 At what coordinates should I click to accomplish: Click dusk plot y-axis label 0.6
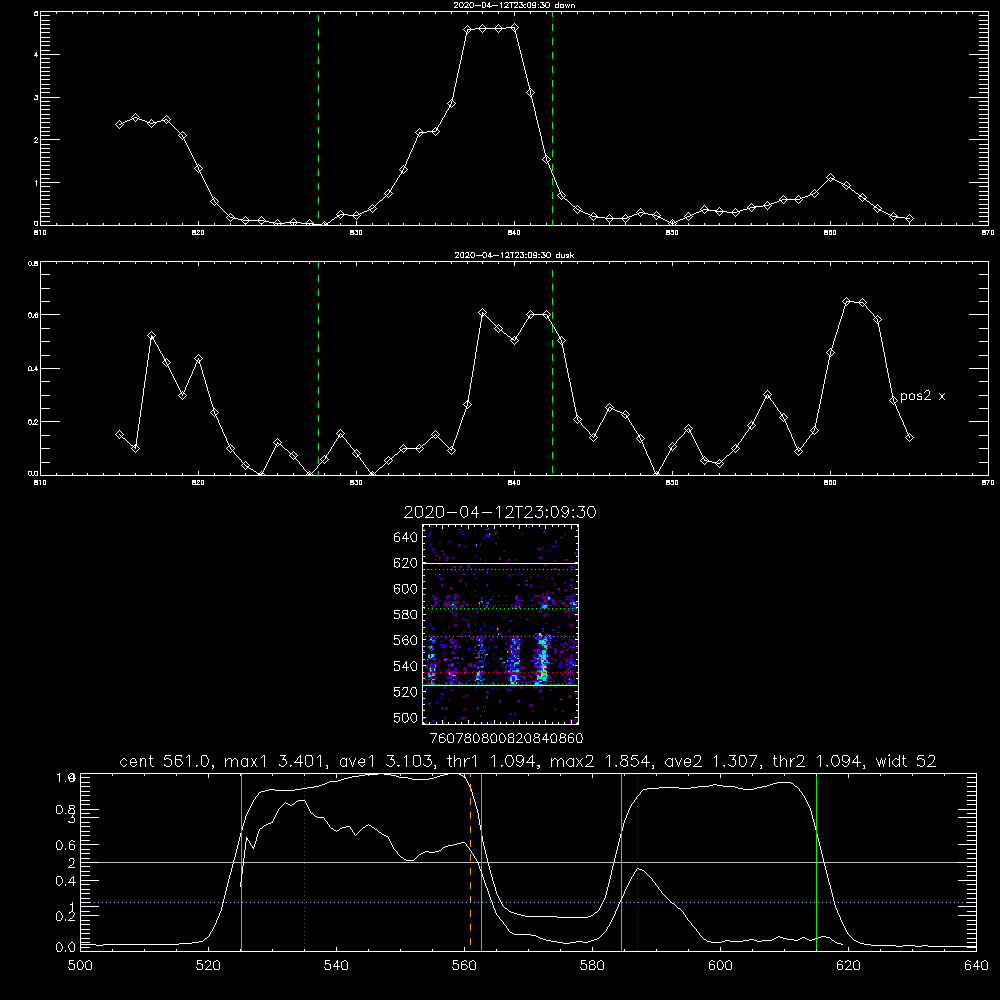33,315
